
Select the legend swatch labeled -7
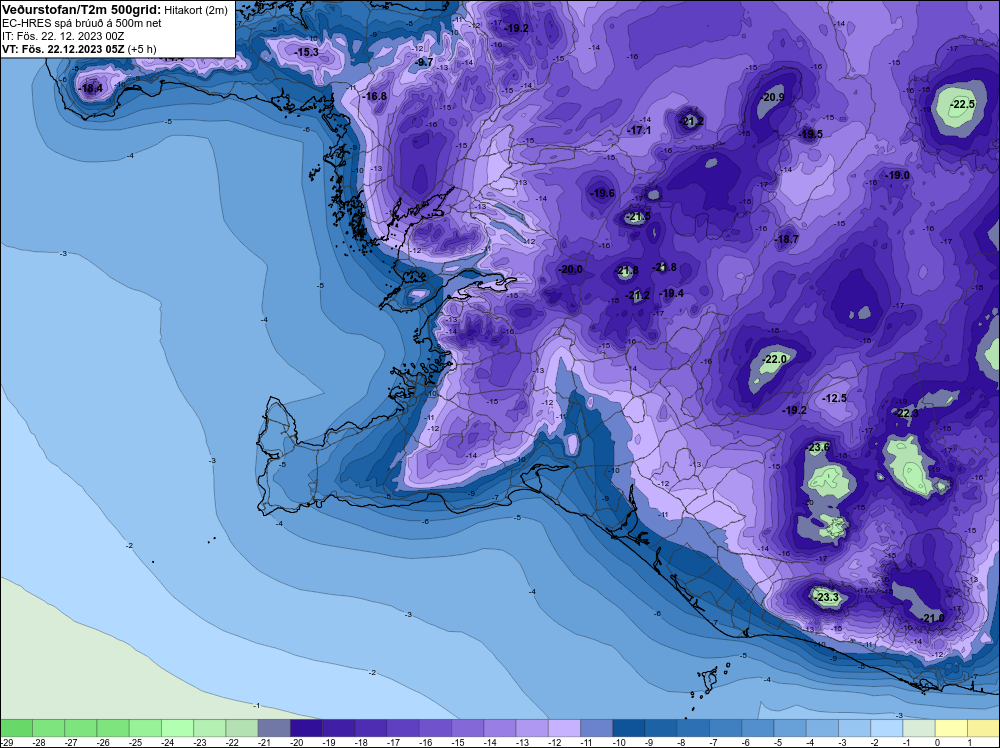point(726,728)
